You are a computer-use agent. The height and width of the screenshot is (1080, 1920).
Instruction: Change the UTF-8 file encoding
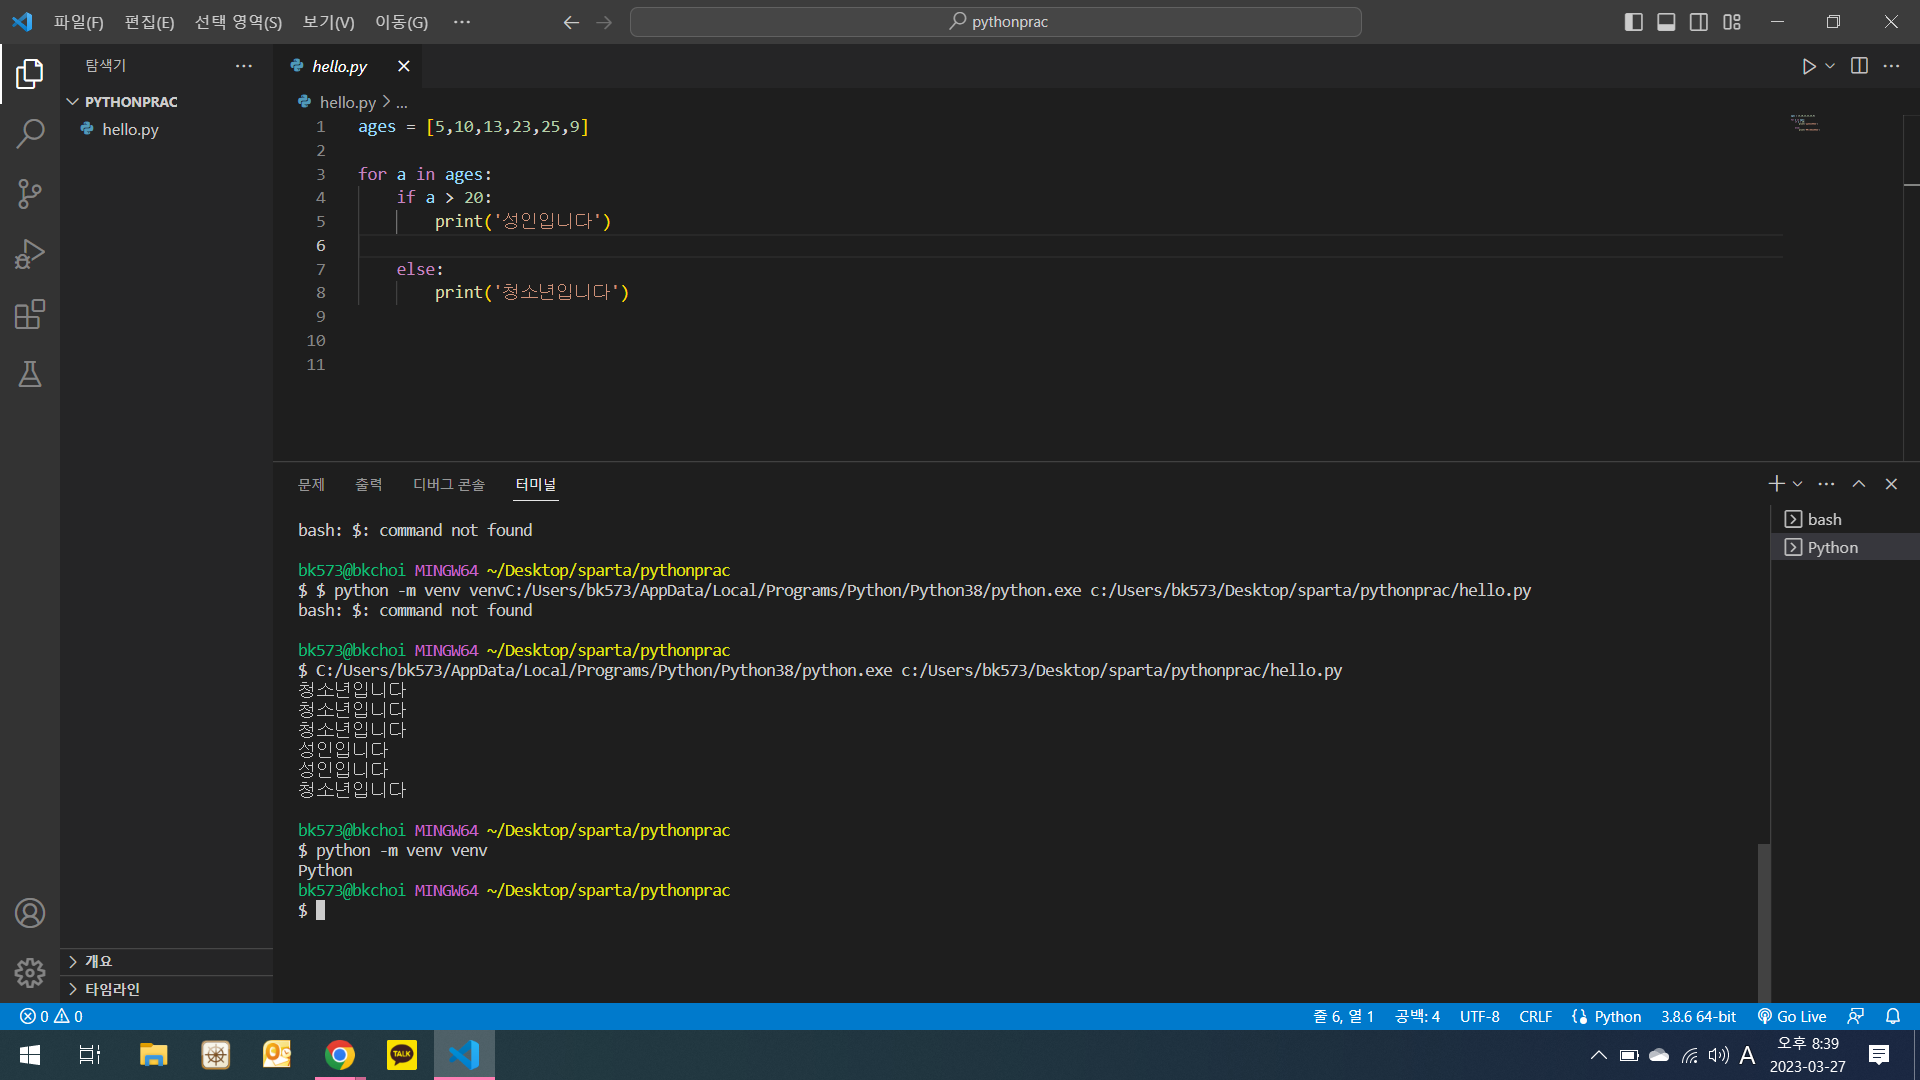point(1479,1016)
